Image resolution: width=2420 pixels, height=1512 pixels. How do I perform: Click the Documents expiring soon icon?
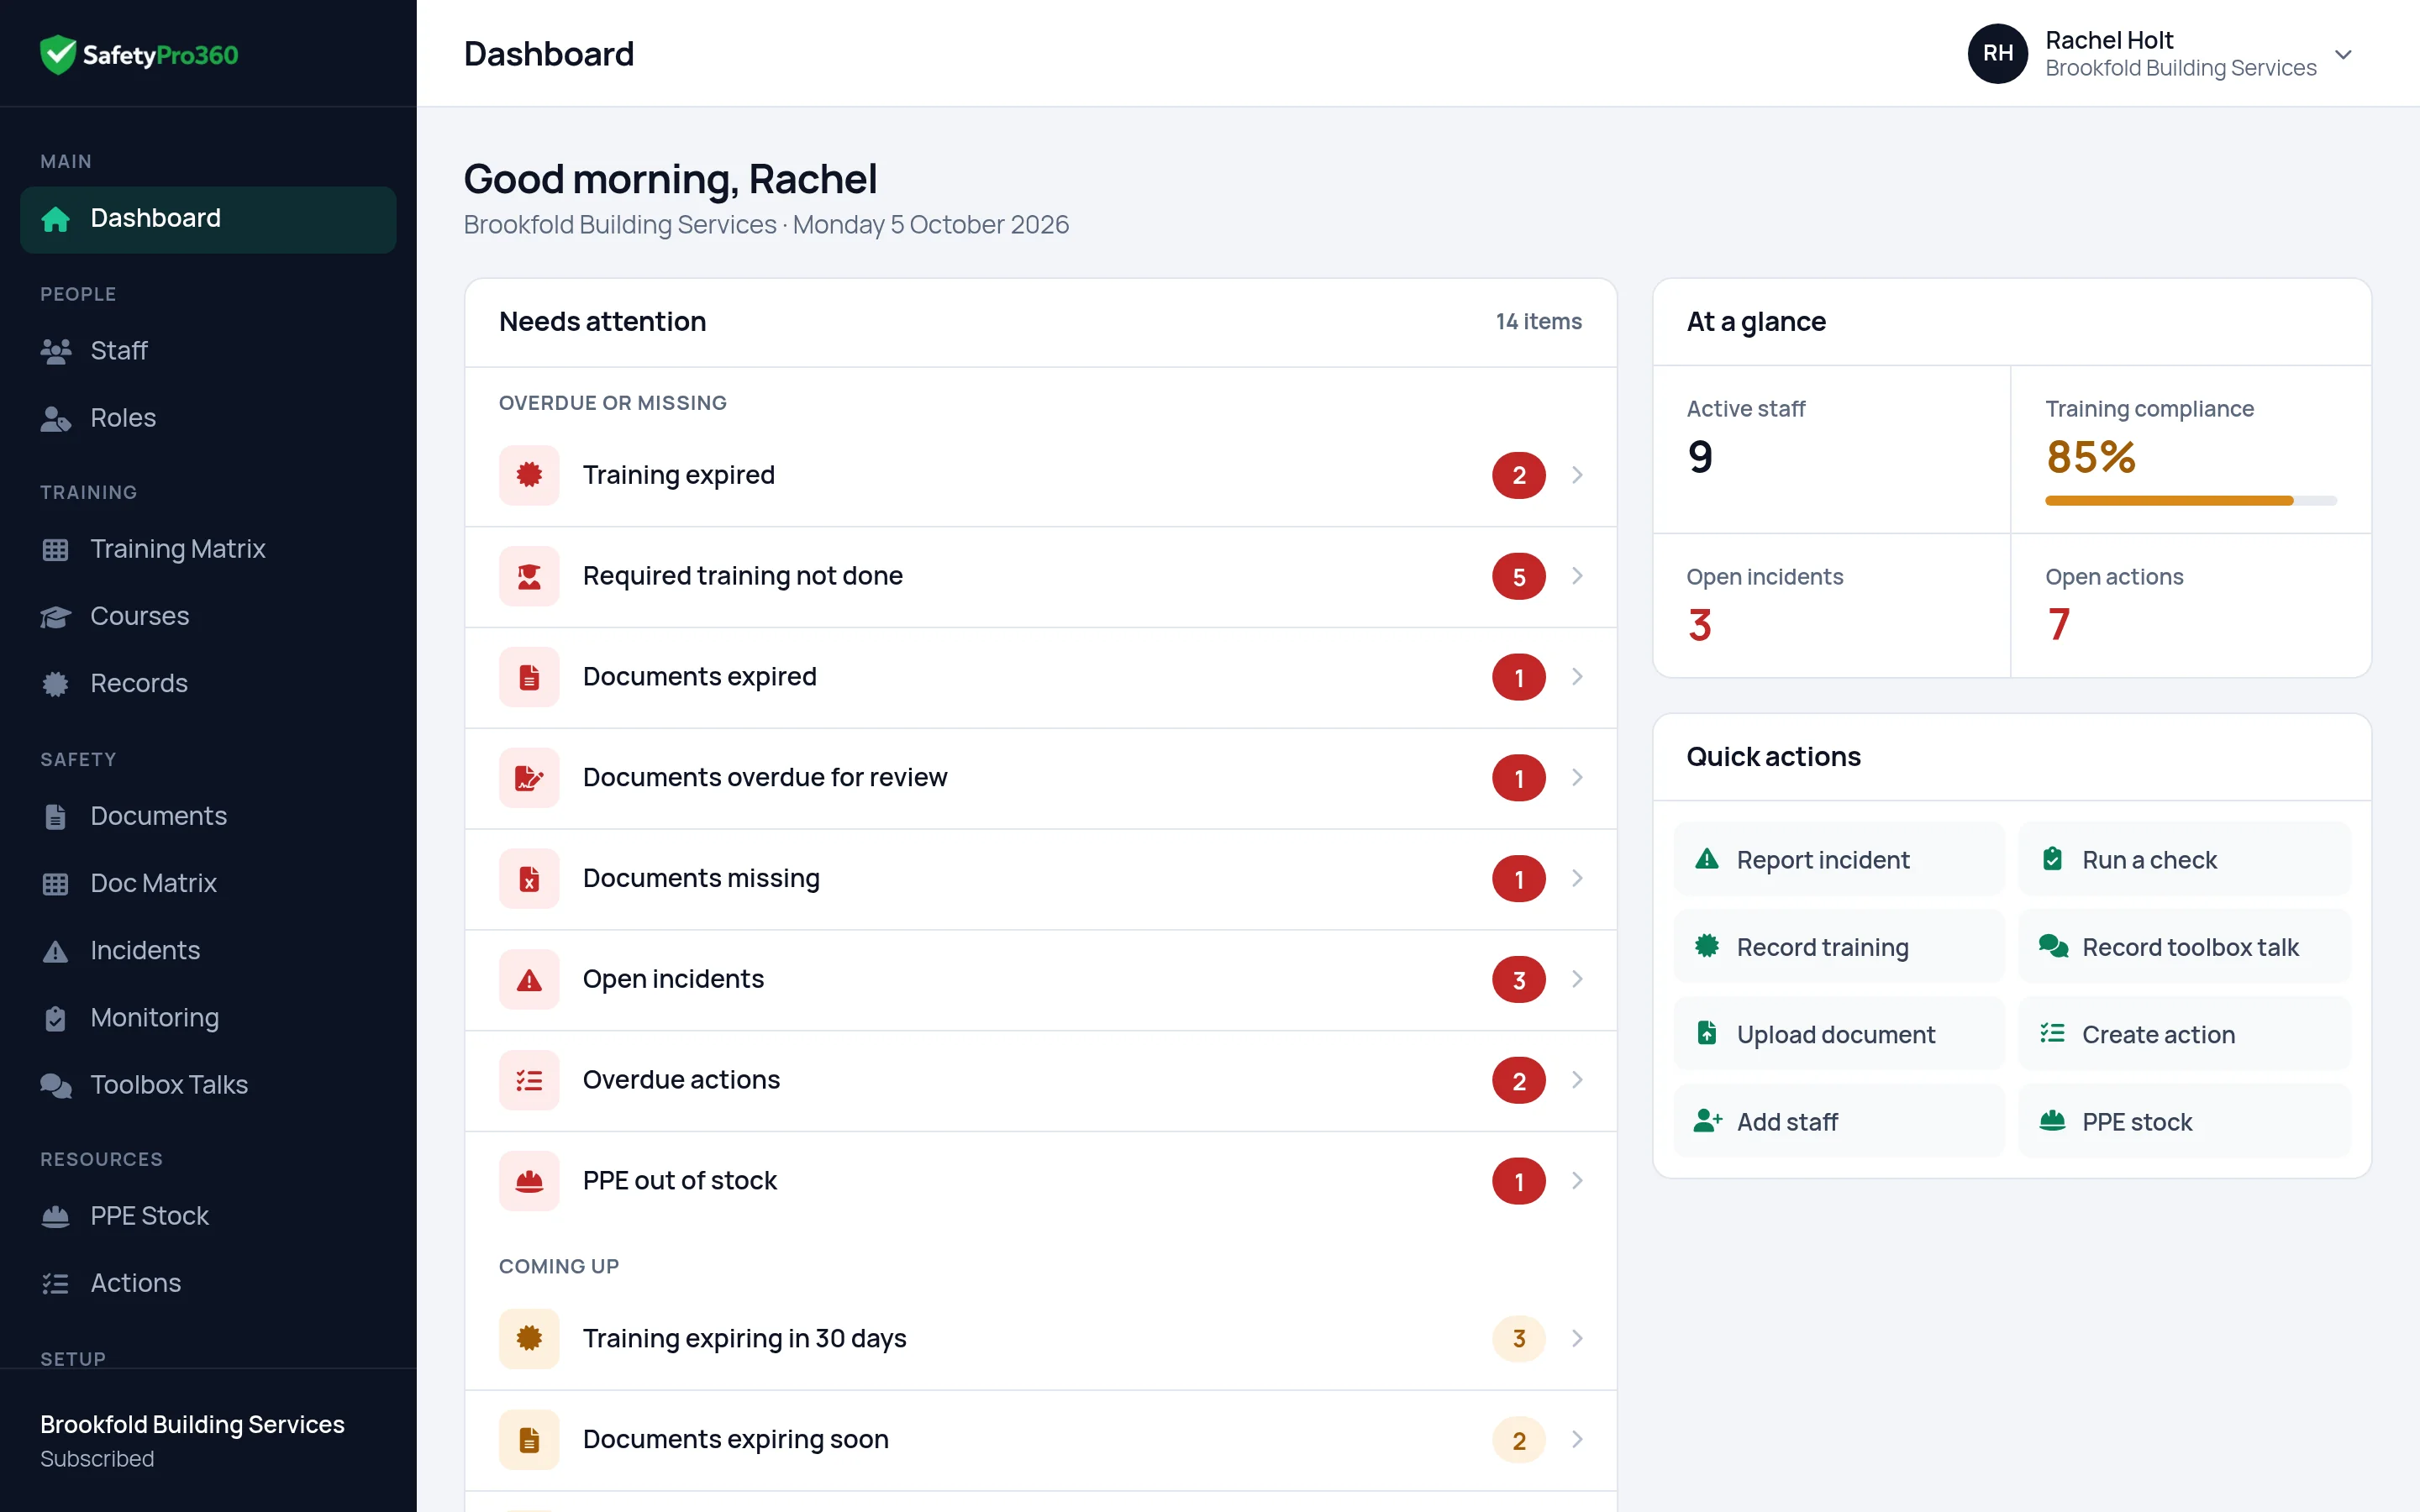tap(529, 1440)
